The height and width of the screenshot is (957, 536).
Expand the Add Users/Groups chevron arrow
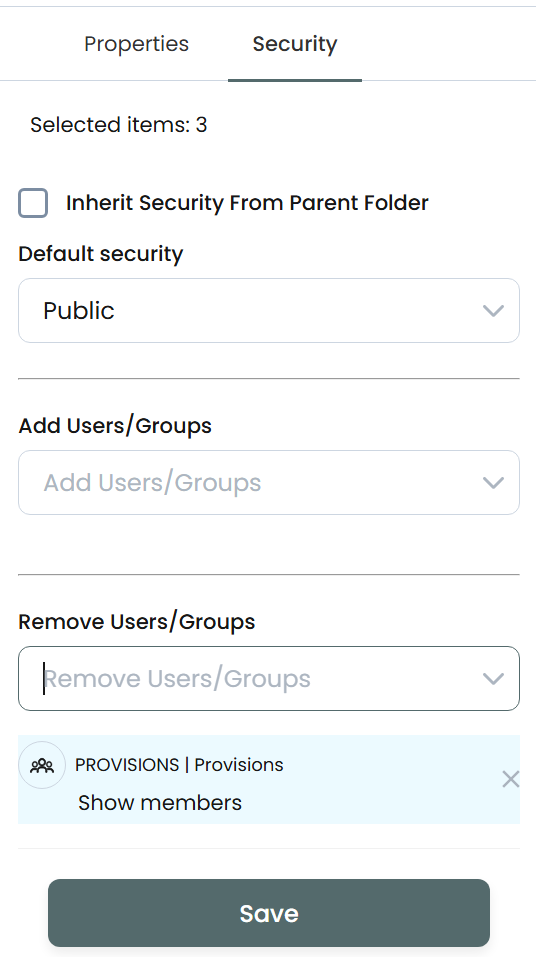point(493,483)
